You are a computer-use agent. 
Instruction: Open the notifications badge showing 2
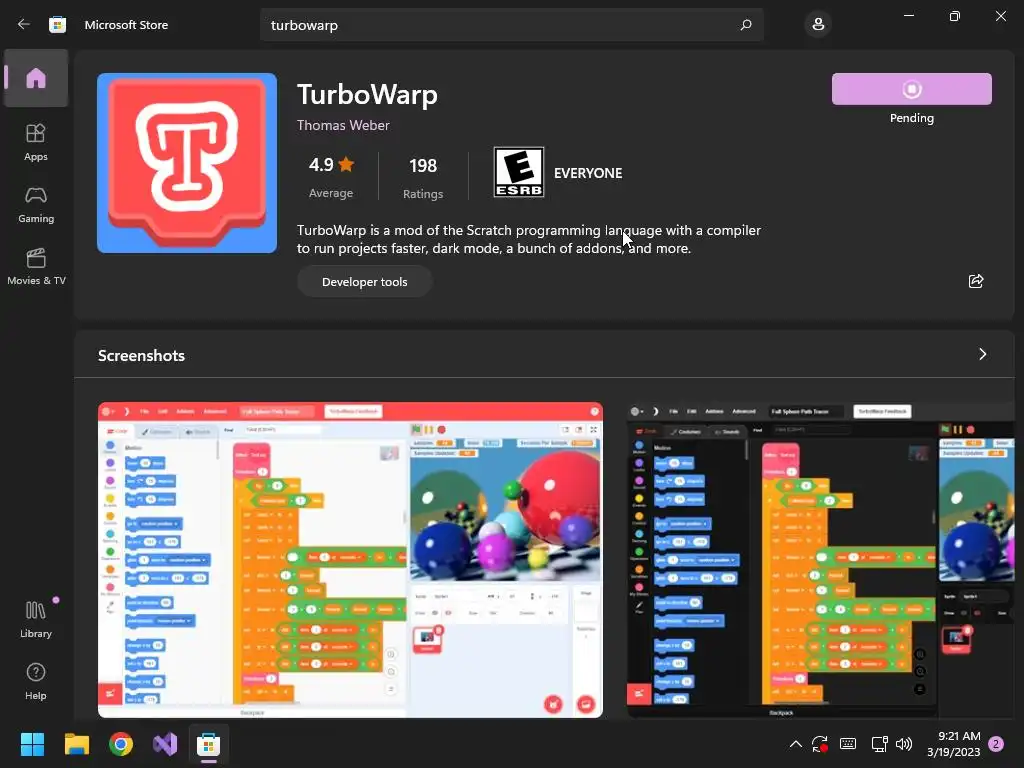(996, 744)
